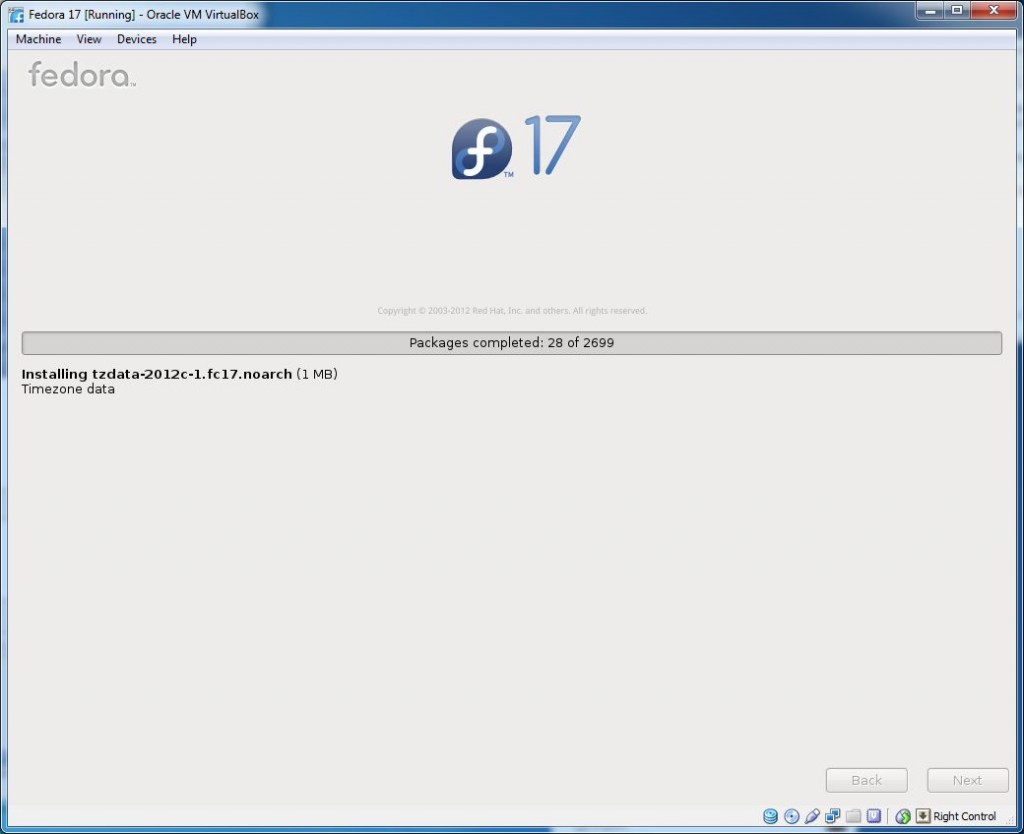Open the Help menu
The image size is (1024, 834).
point(184,39)
